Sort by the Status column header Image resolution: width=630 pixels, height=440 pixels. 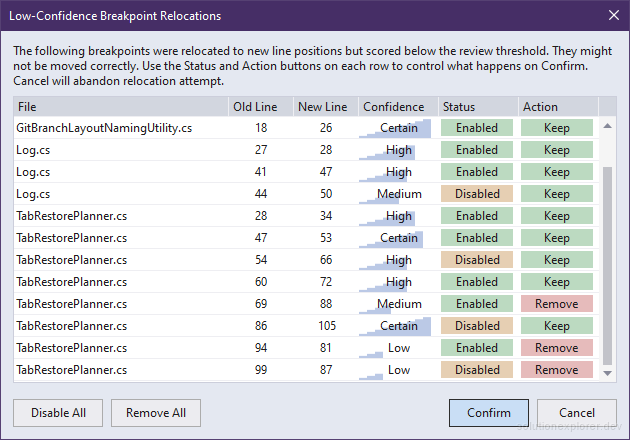tap(478, 107)
